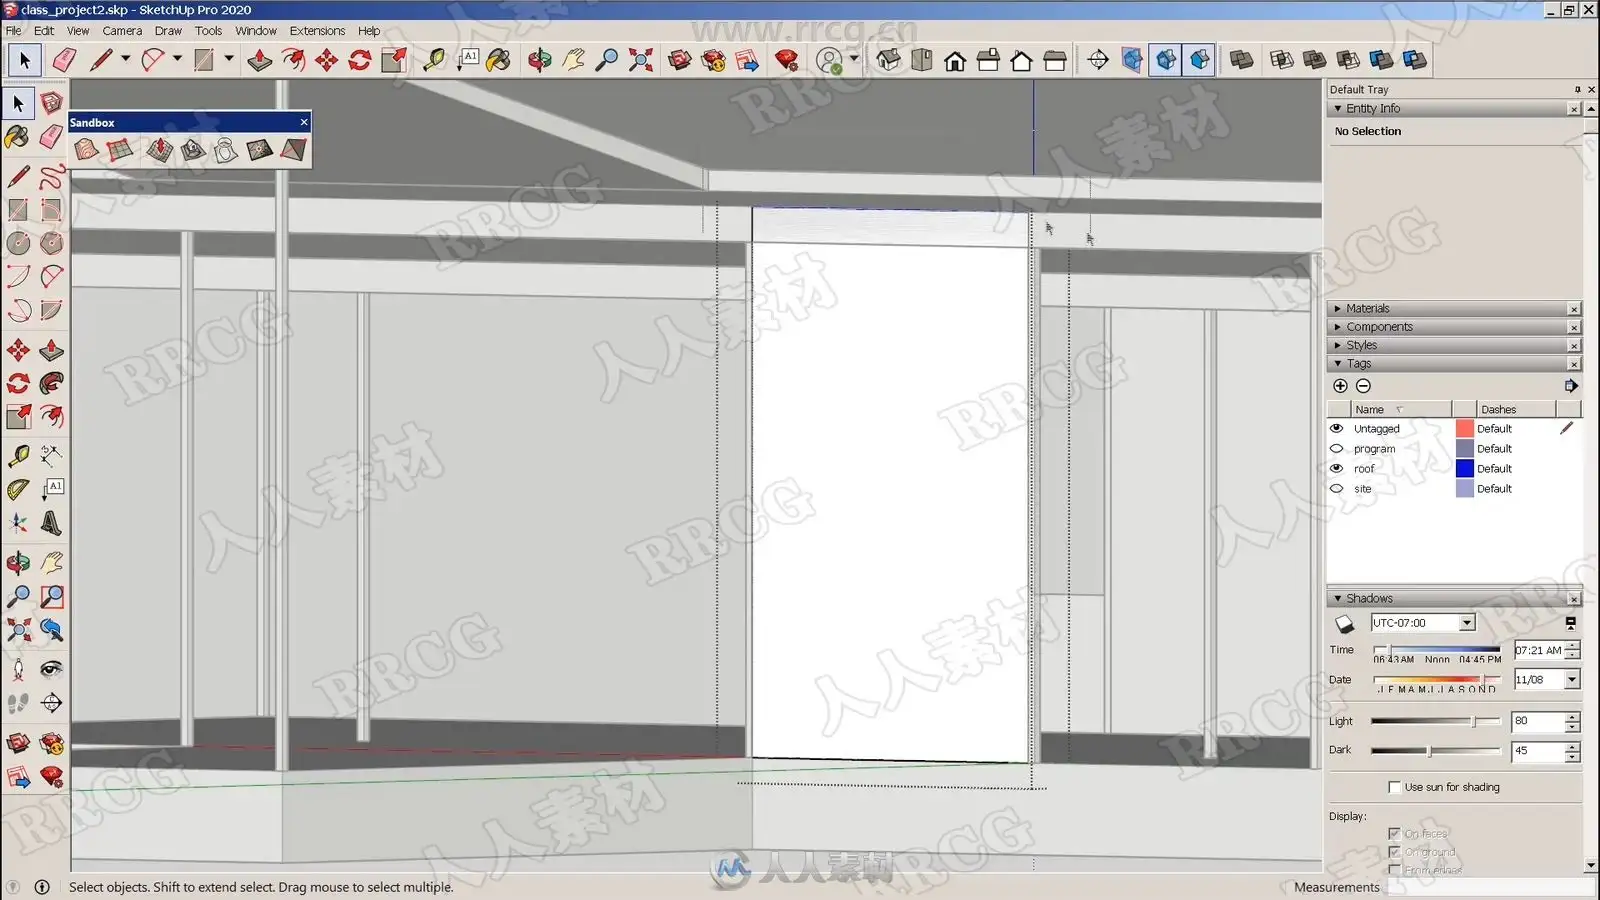Image resolution: width=1600 pixels, height=900 pixels.
Task: Collapse the Shadows panel
Action: (1338, 598)
